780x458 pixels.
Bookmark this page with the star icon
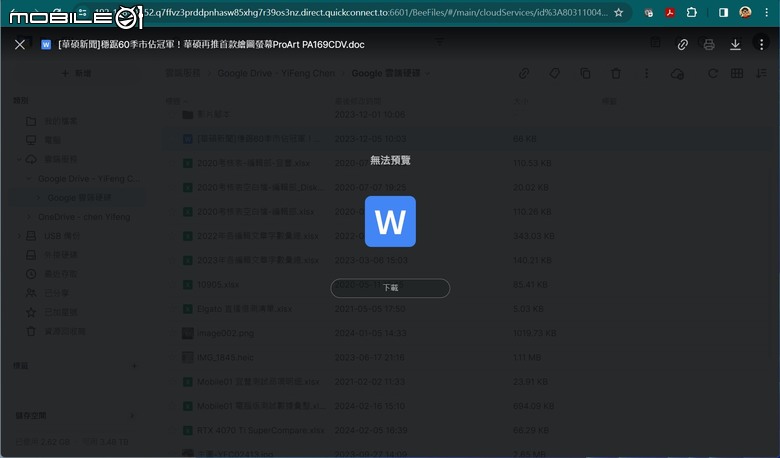pos(618,12)
